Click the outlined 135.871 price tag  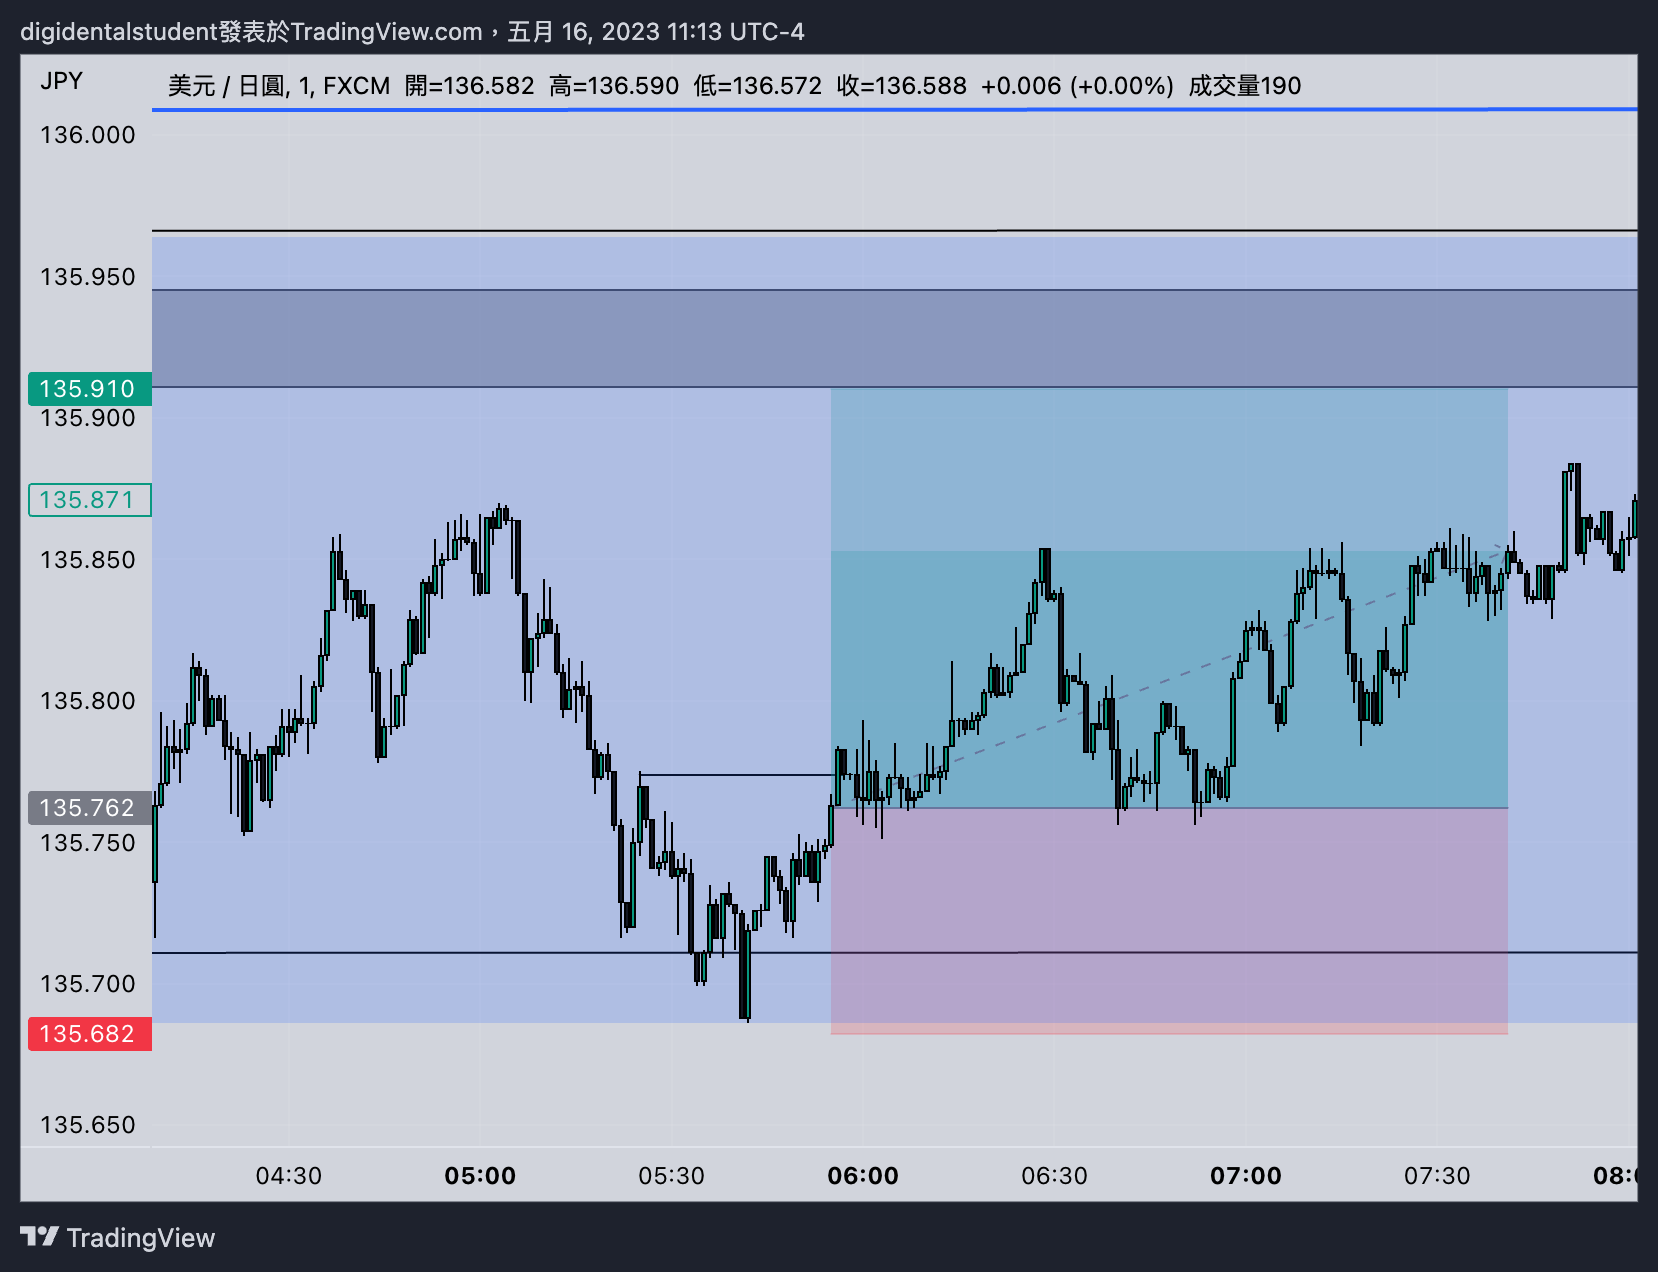click(90, 500)
